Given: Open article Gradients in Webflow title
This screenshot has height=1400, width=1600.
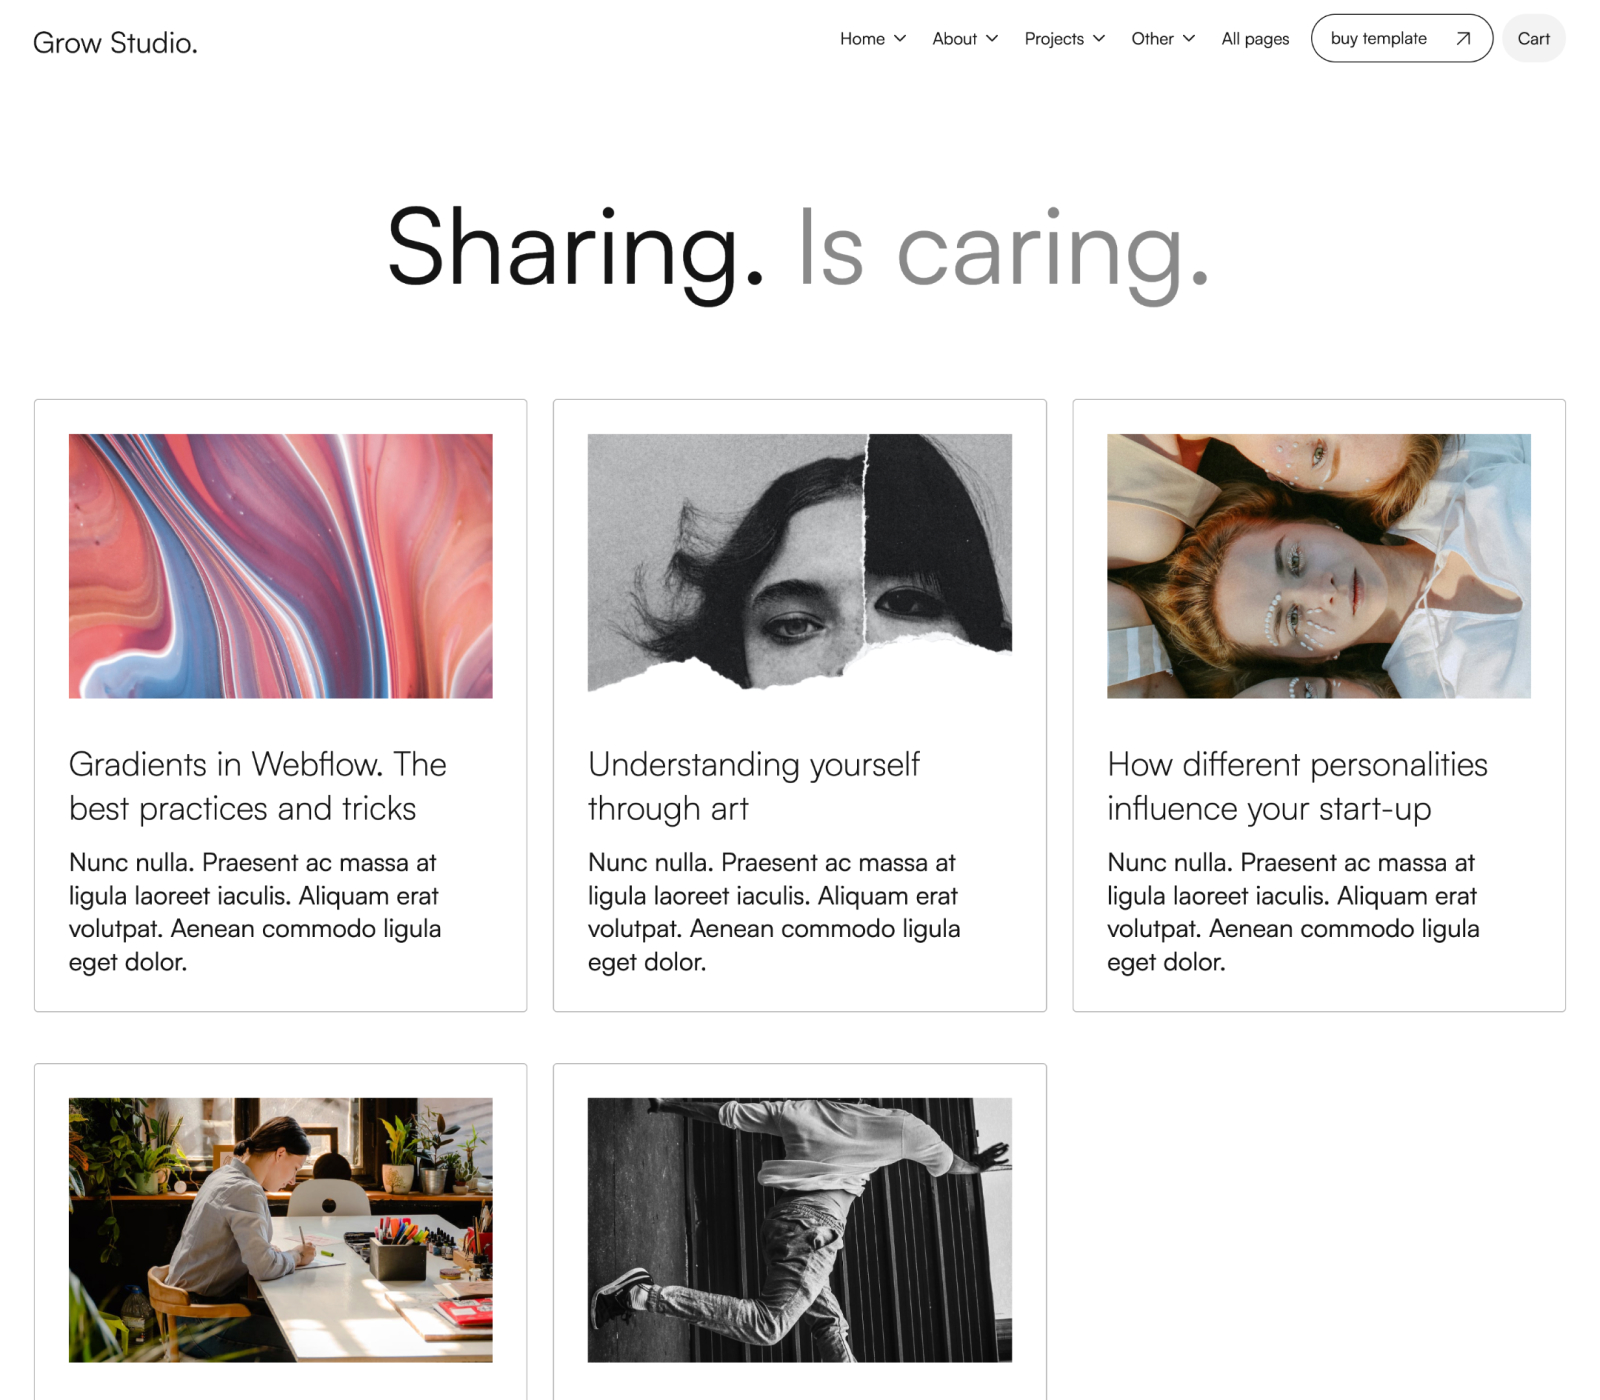Looking at the screenshot, I should 258,786.
